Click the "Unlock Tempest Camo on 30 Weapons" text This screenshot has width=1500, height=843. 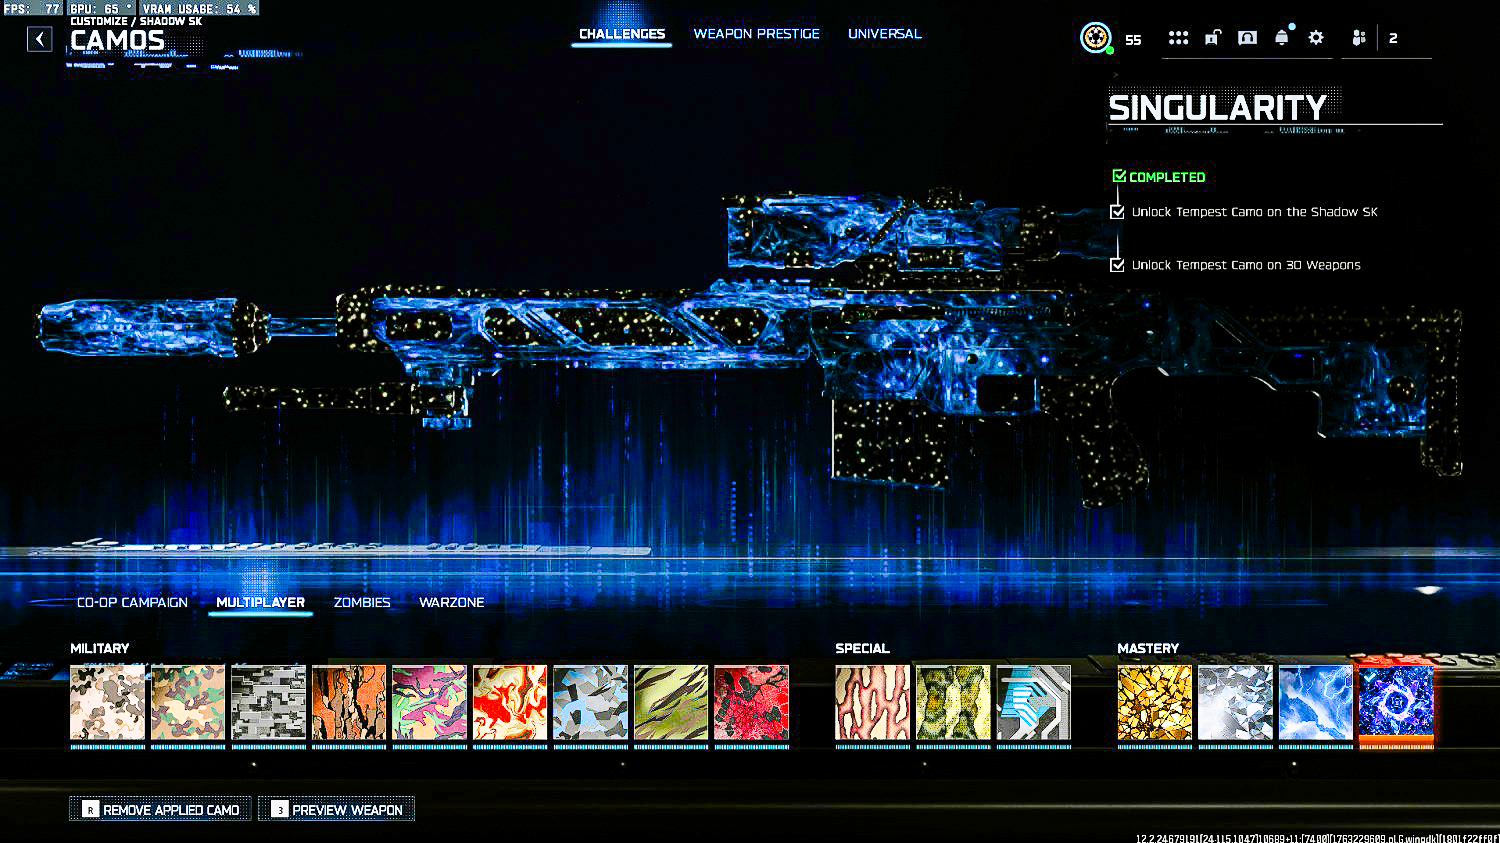click(x=1246, y=265)
